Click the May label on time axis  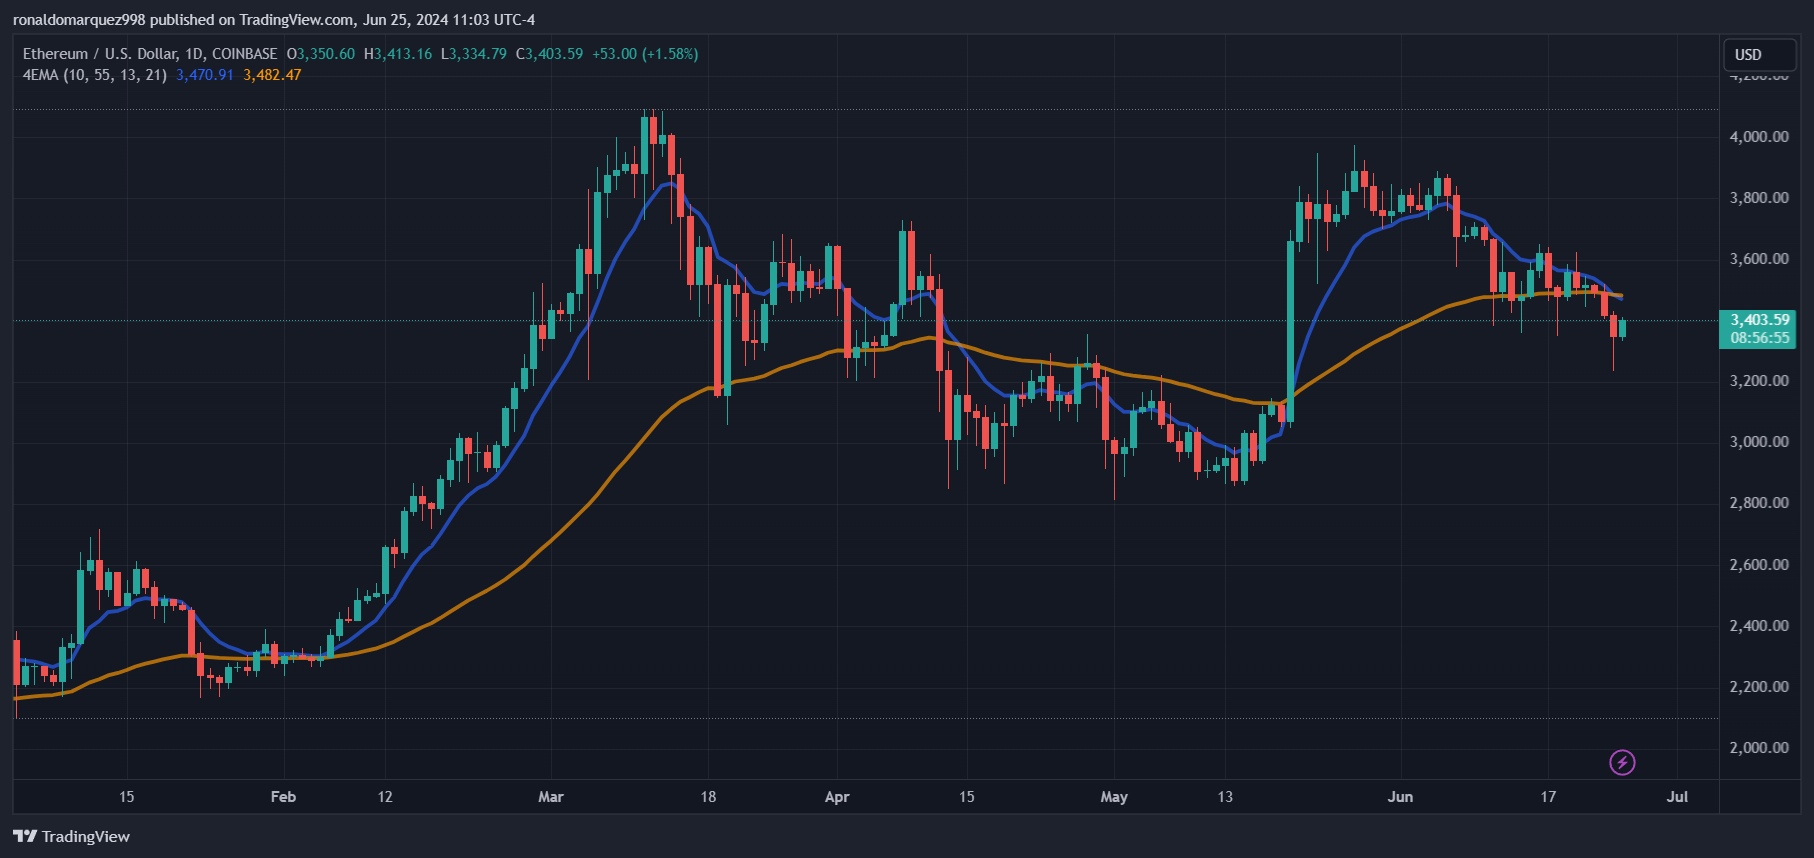point(1114,797)
